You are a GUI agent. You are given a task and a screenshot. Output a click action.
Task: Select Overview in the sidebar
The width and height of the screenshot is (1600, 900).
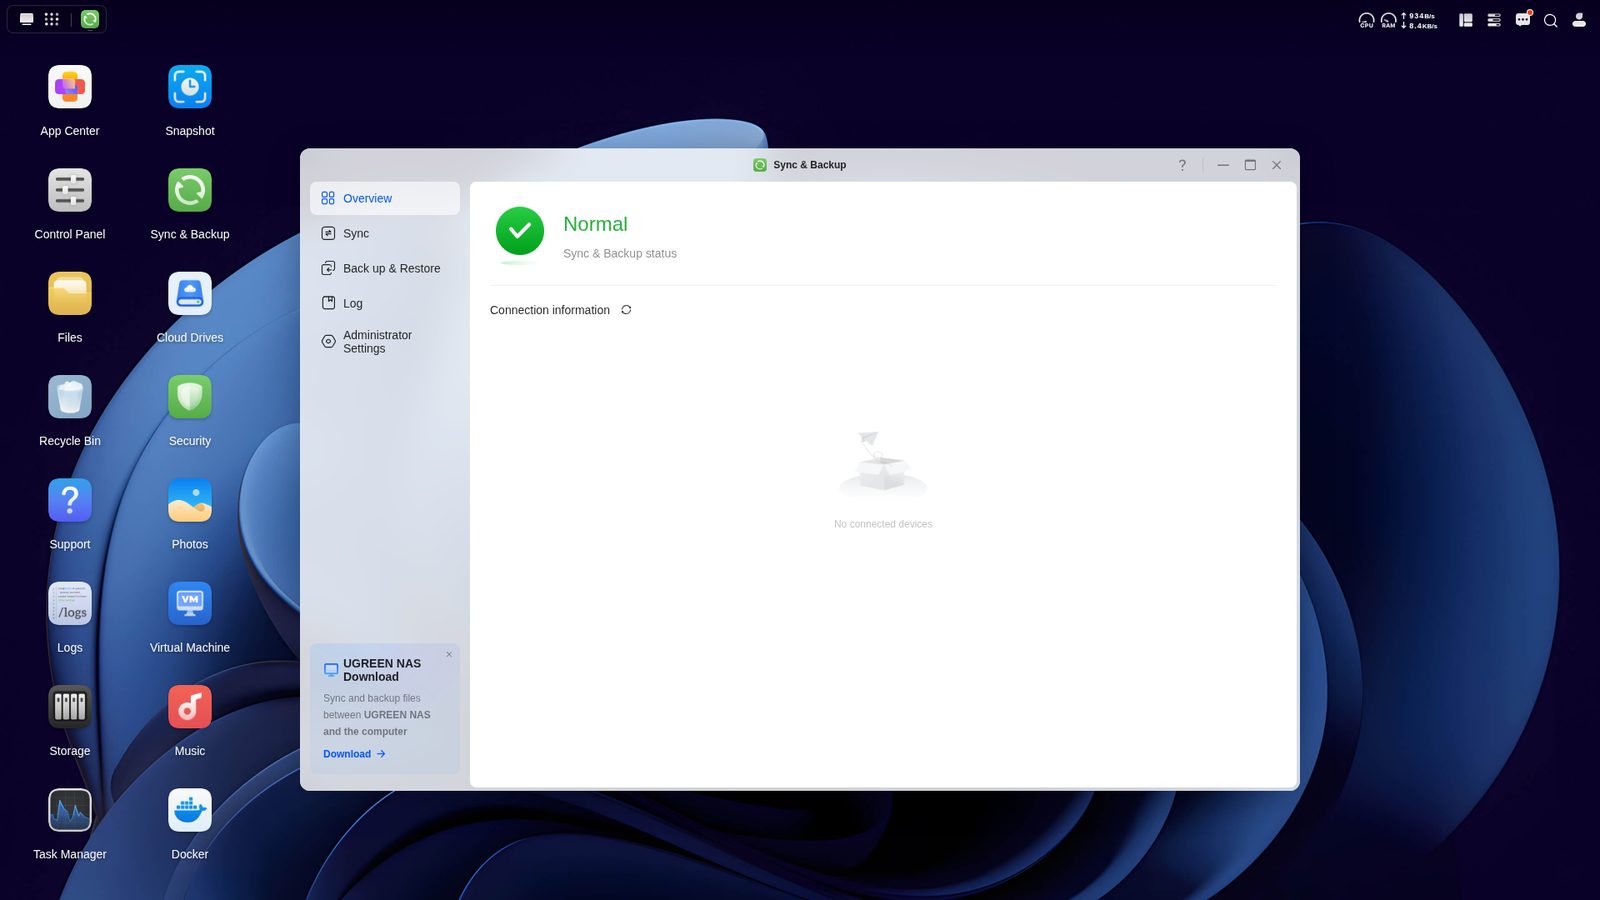(385, 198)
